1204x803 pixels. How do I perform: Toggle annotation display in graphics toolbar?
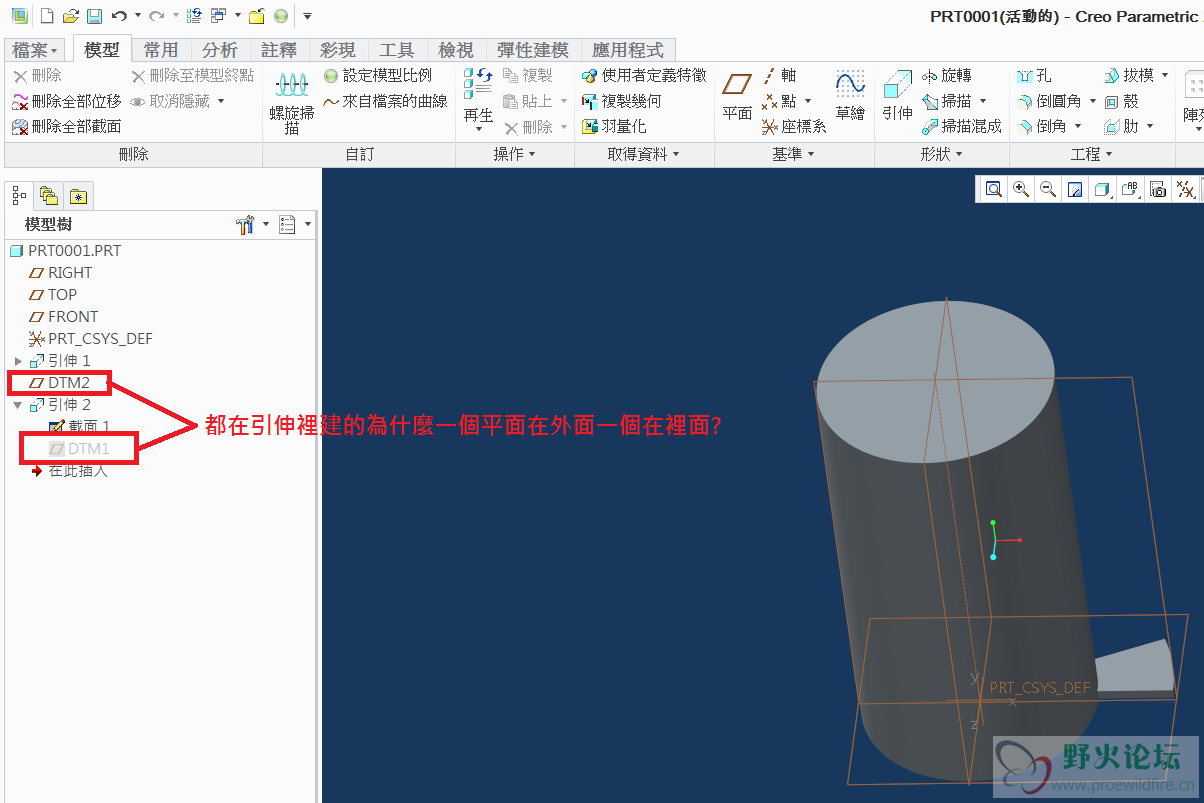pos(1131,189)
